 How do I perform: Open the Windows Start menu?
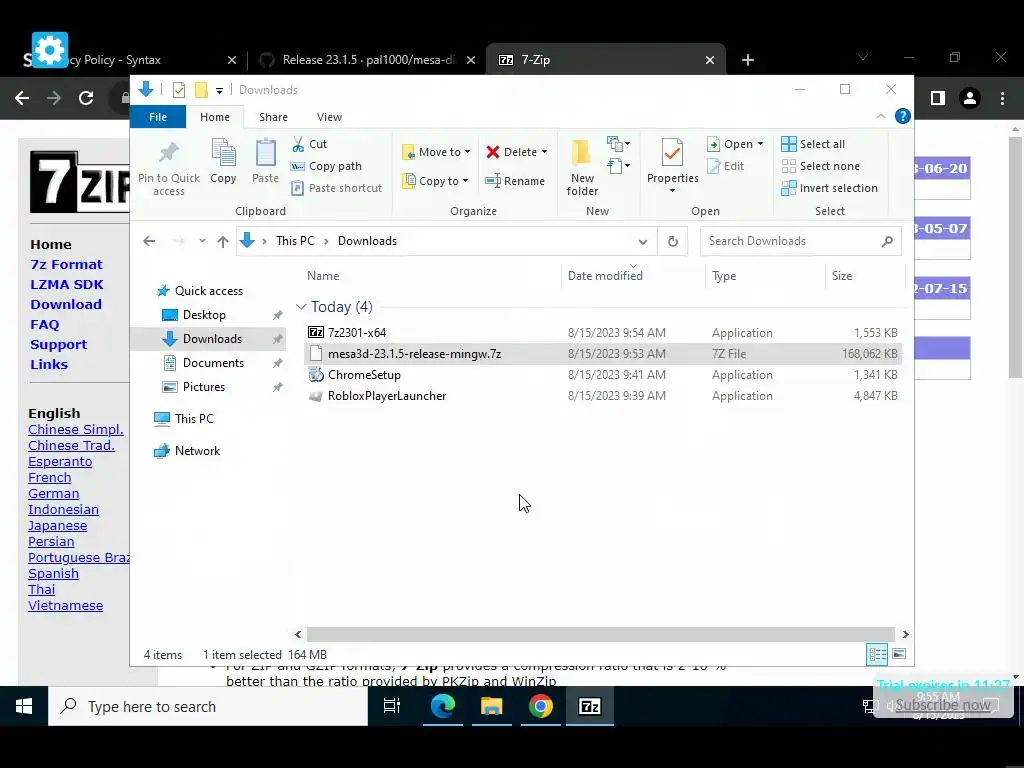[x=24, y=706]
